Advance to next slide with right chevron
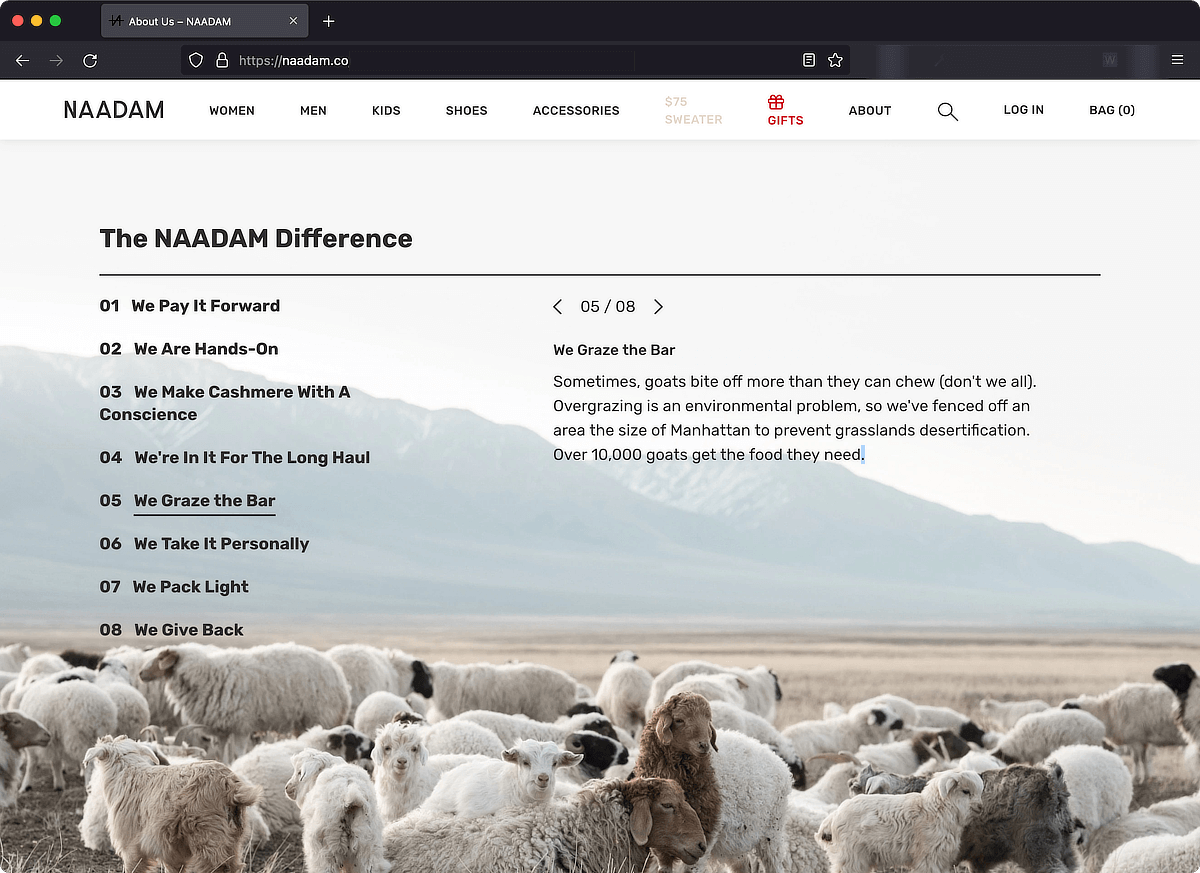Image resolution: width=1200 pixels, height=873 pixels. [x=658, y=307]
